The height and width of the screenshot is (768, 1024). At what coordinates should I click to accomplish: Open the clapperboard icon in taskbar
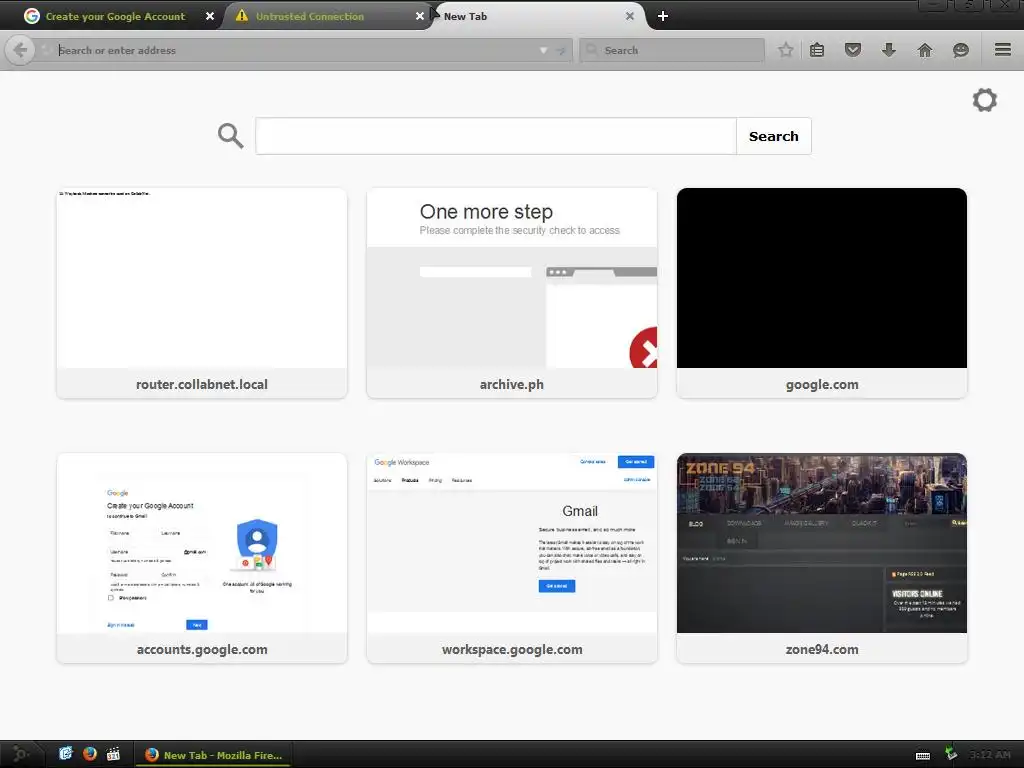pyautogui.click(x=113, y=754)
